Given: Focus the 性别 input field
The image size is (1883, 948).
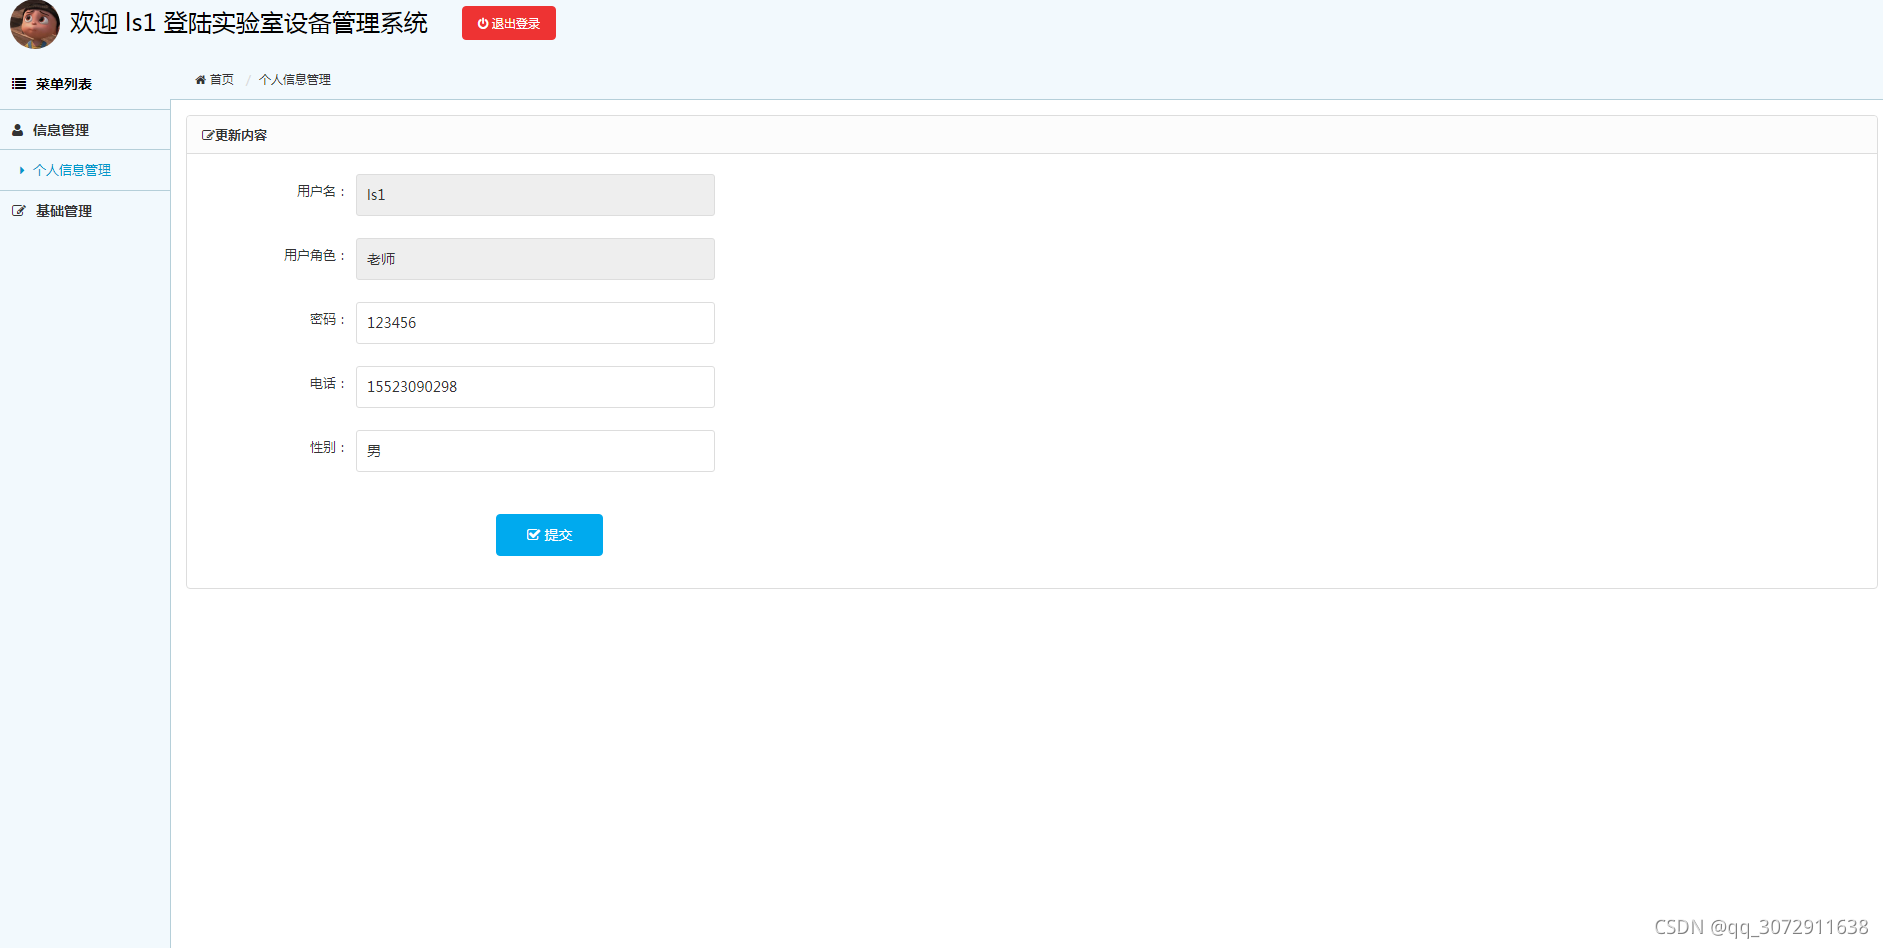Looking at the screenshot, I should [x=535, y=451].
